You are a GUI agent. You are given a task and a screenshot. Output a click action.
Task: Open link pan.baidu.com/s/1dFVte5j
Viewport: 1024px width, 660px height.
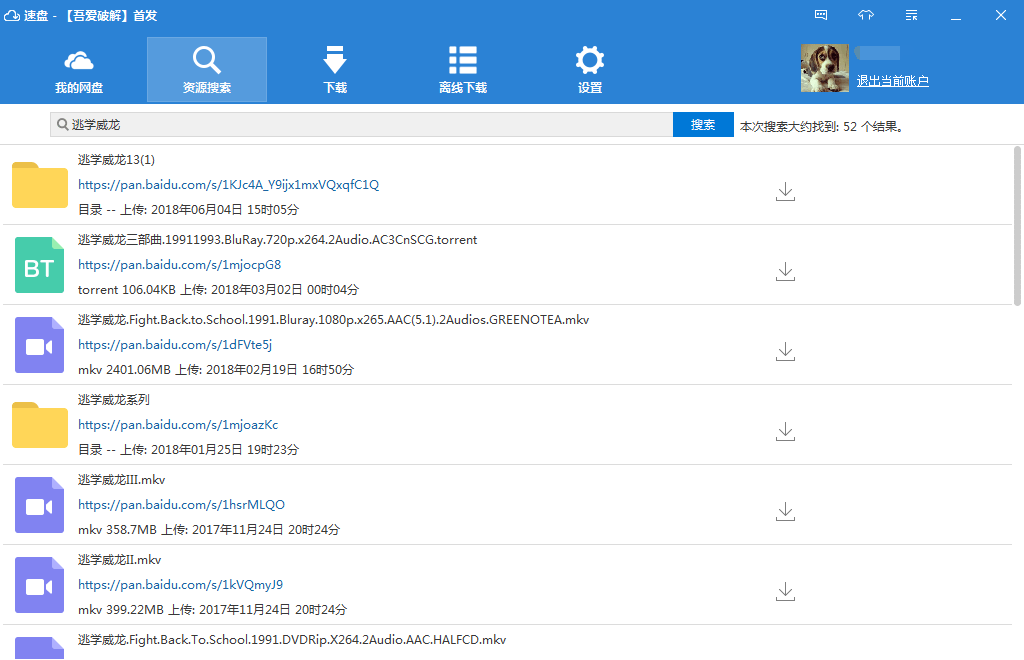point(175,345)
